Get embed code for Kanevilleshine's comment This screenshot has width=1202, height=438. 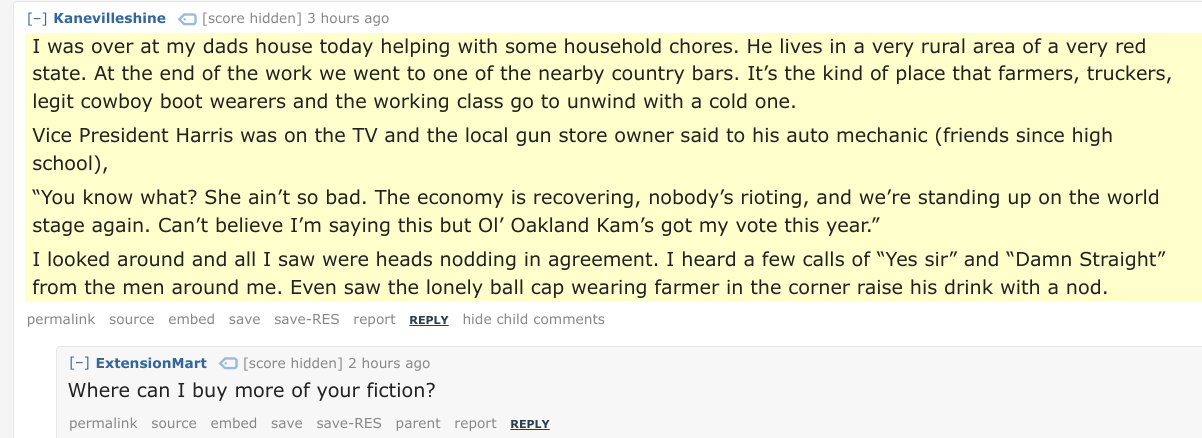click(191, 320)
